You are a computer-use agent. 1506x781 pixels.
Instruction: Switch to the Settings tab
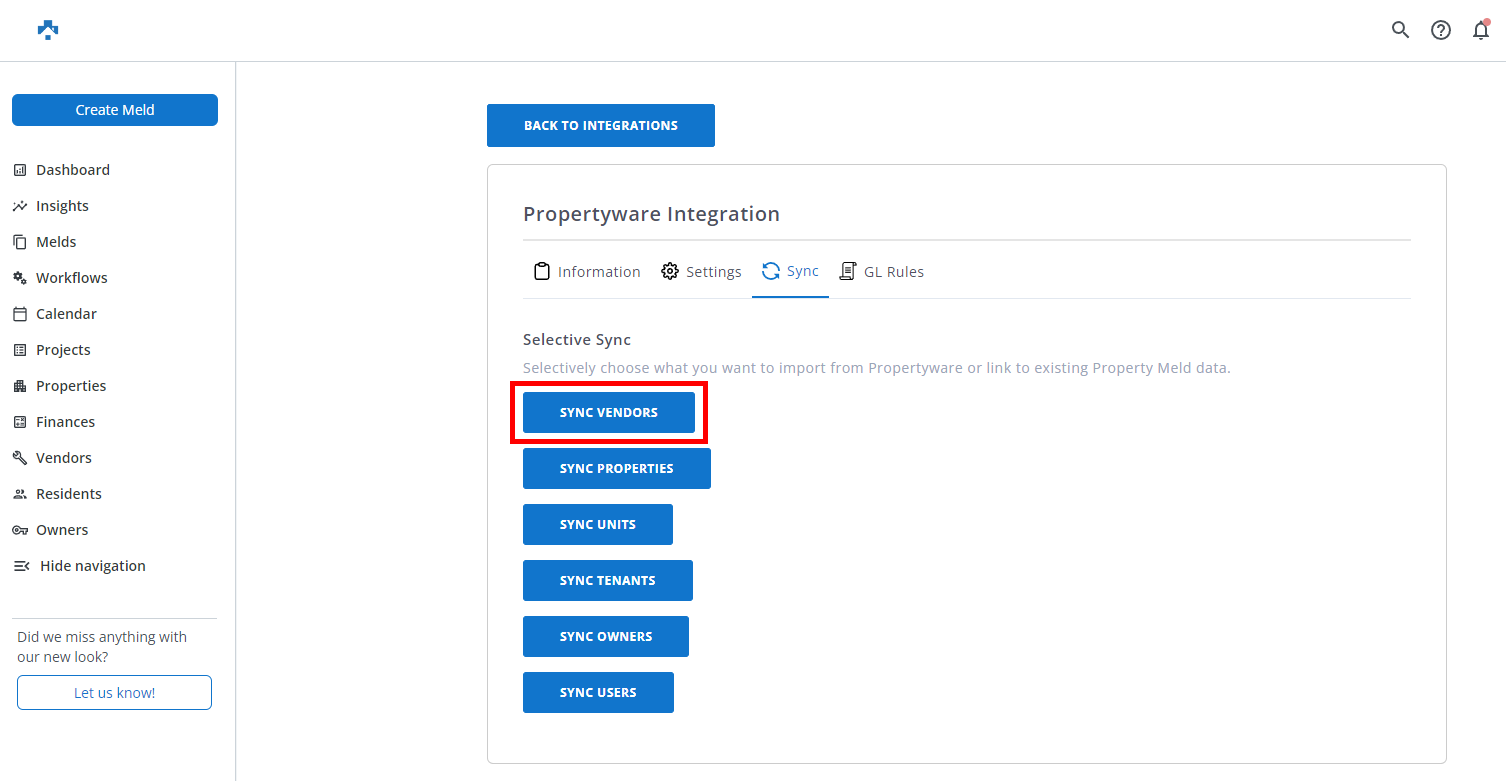(701, 272)
